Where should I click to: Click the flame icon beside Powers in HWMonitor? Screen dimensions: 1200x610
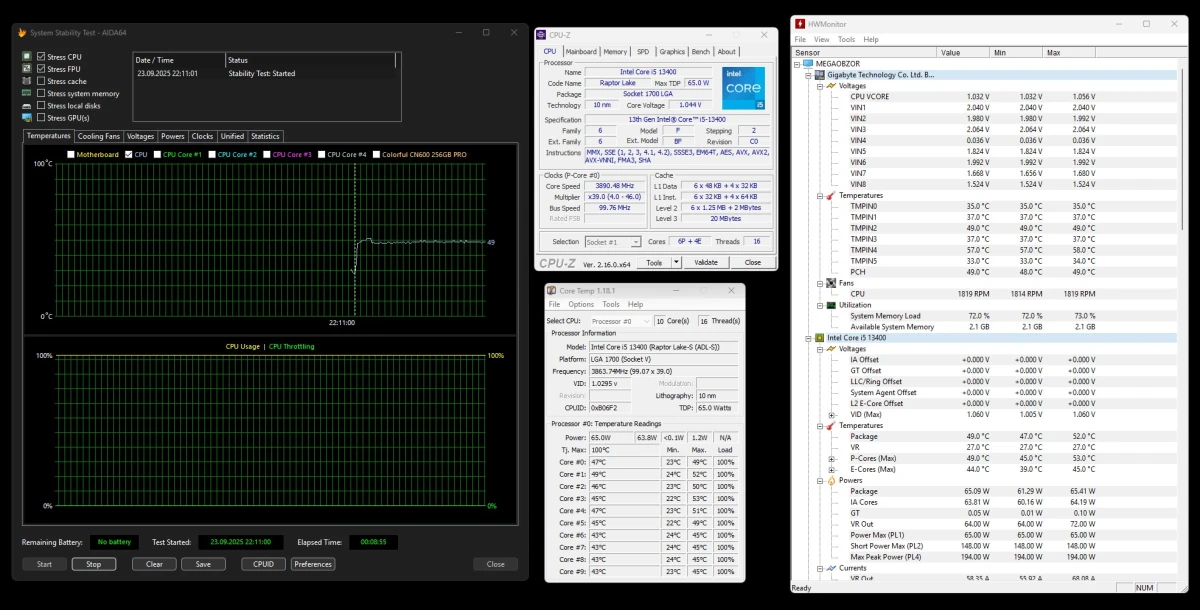(x=830, y=481)
